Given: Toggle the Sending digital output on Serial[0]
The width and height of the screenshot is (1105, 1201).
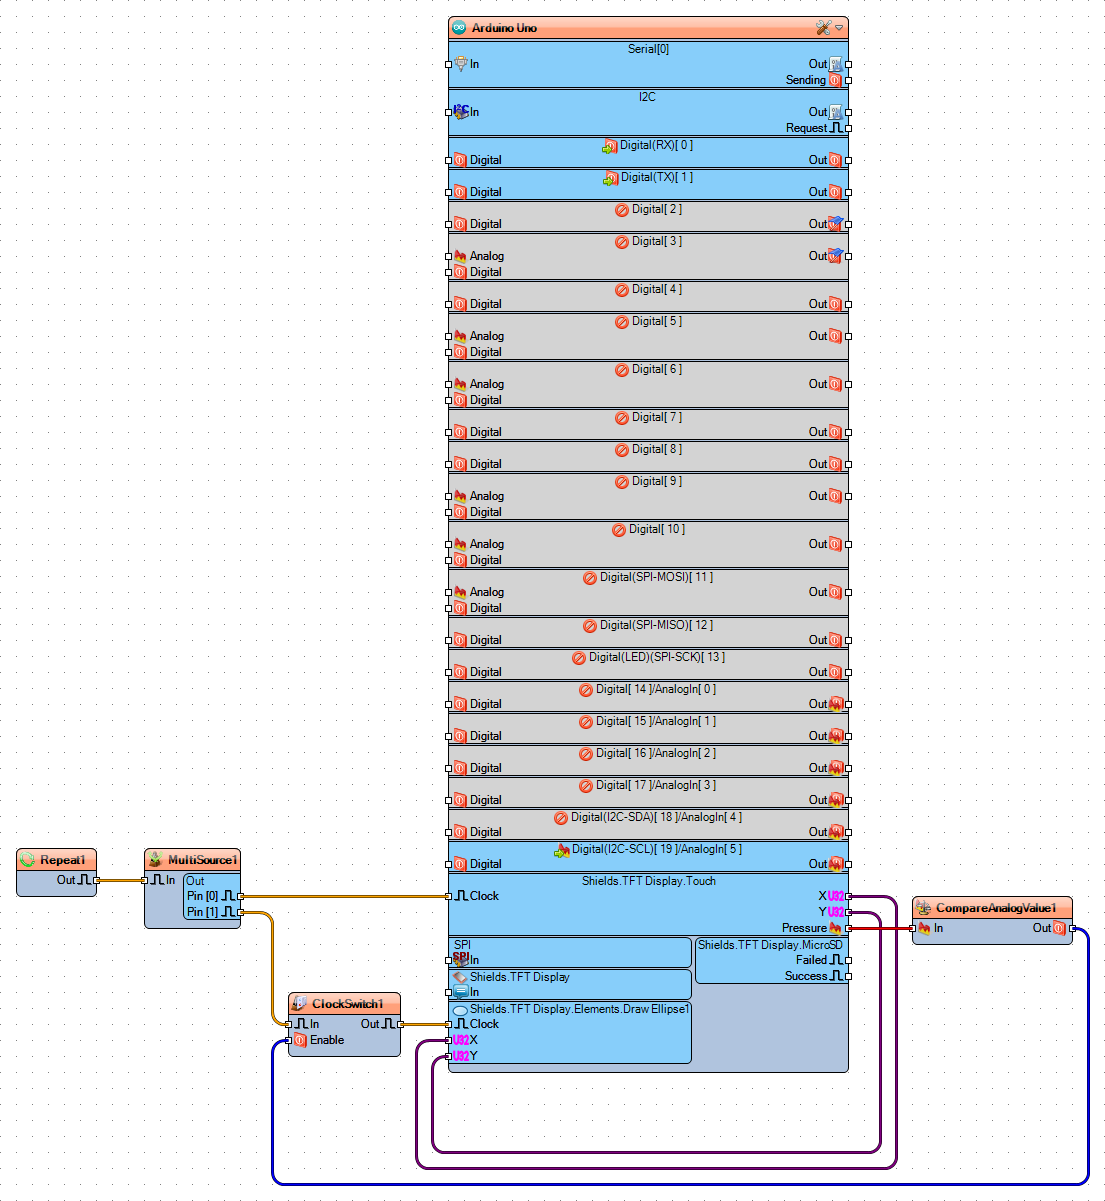Looking at the screenshot, I should 835,80.
